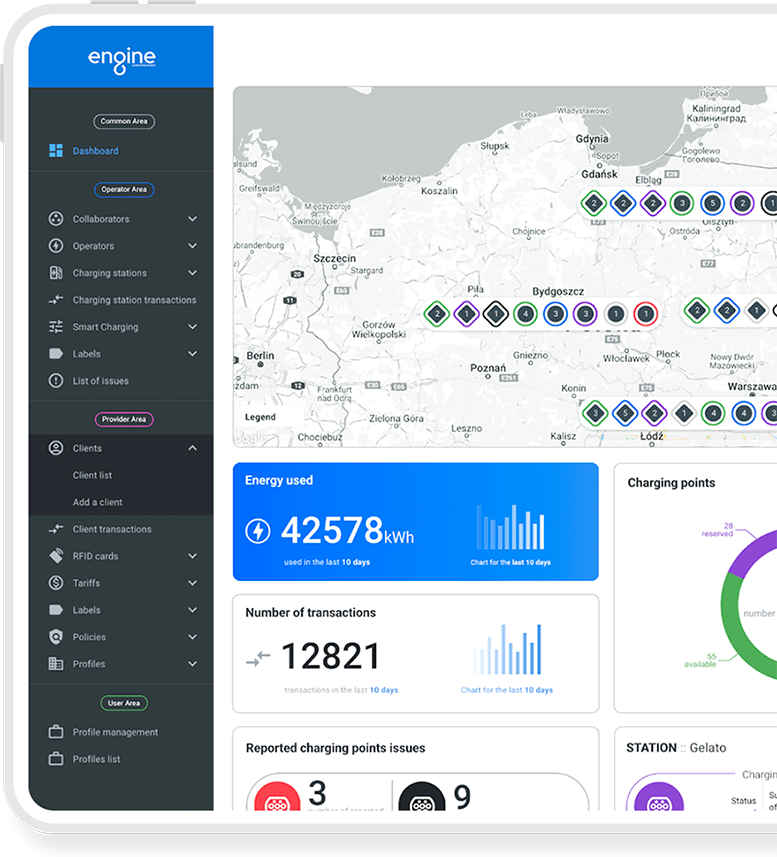The image size is (777, 857).
Task: Click the Tariffs dollar icon
Action: pyautogui.click(x=56, y=583)
